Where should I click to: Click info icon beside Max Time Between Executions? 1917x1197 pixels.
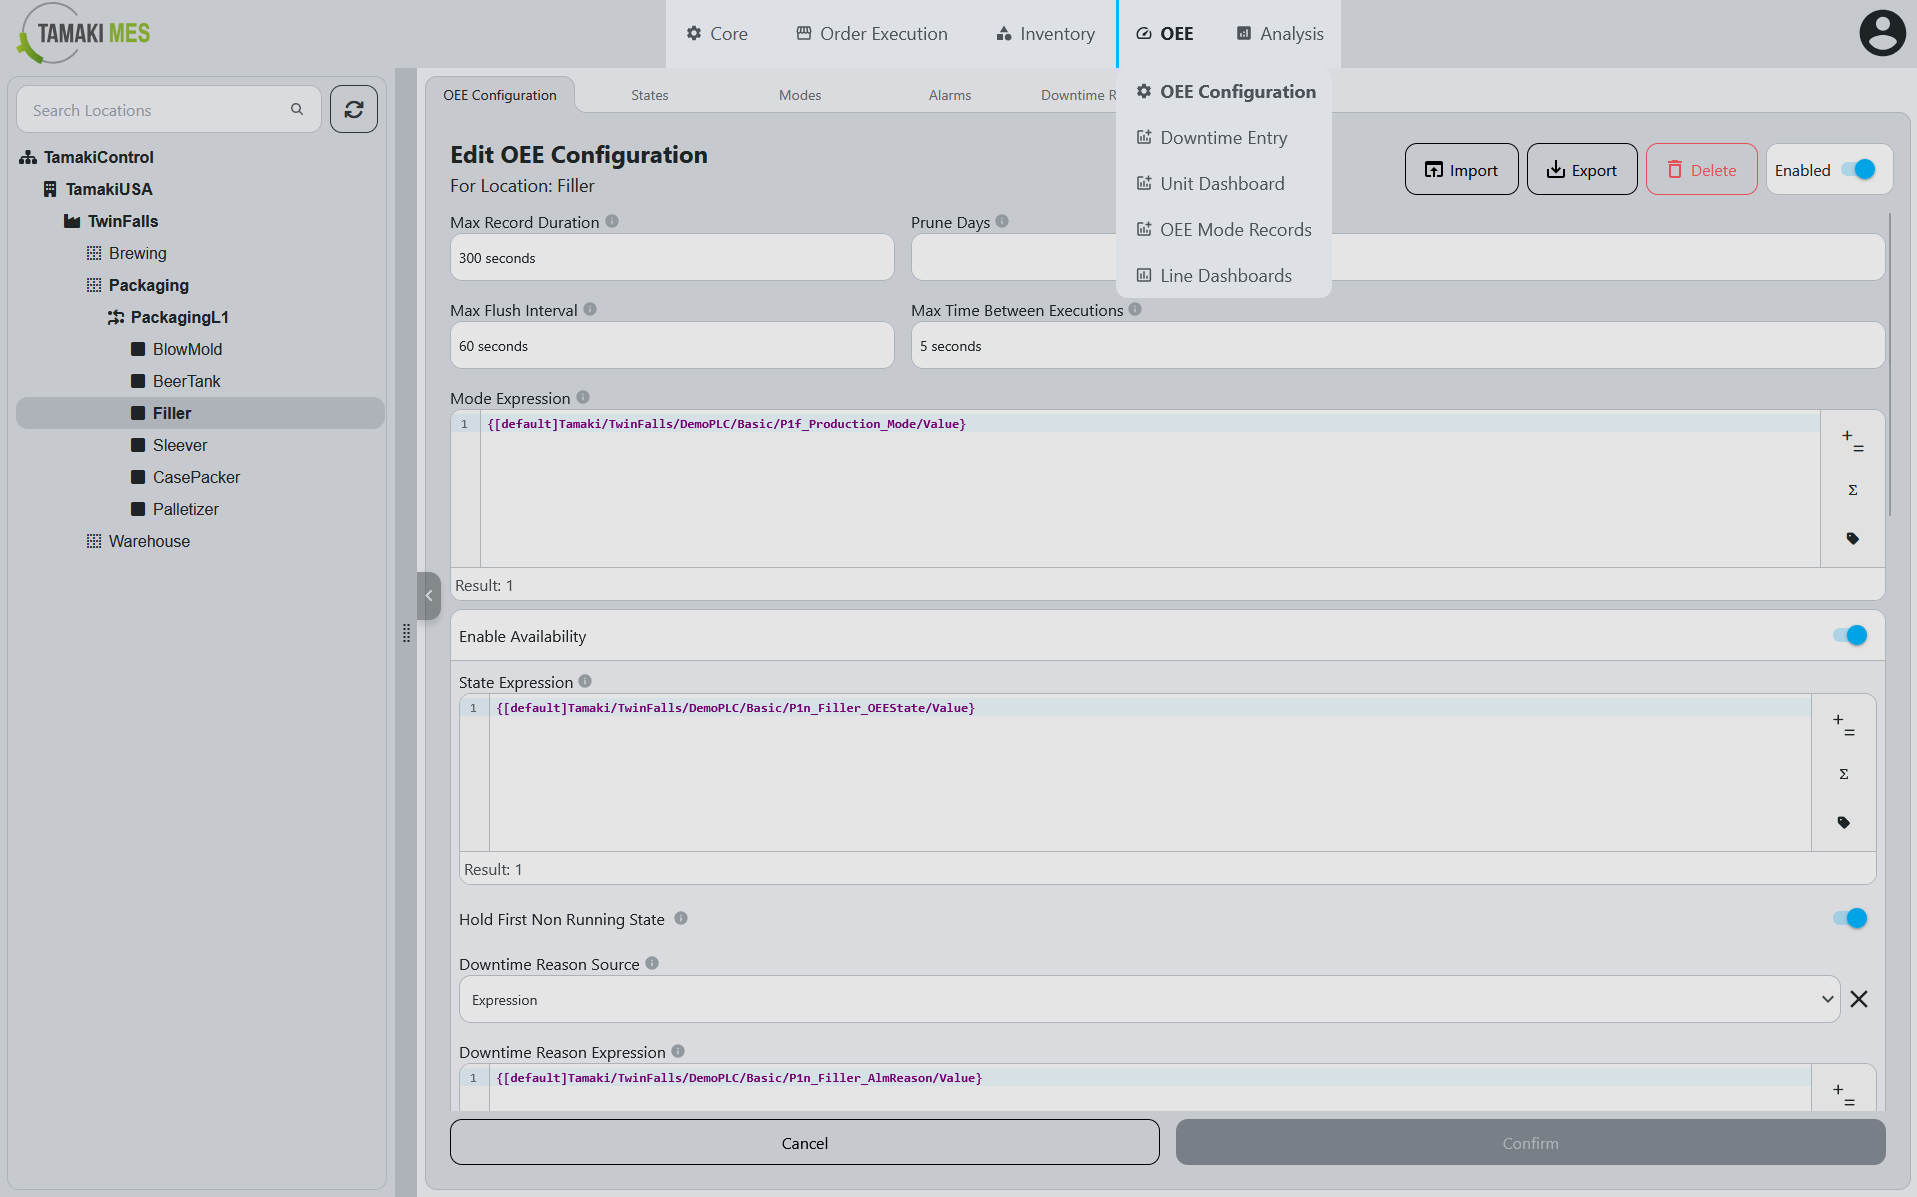coord(1135,309)
